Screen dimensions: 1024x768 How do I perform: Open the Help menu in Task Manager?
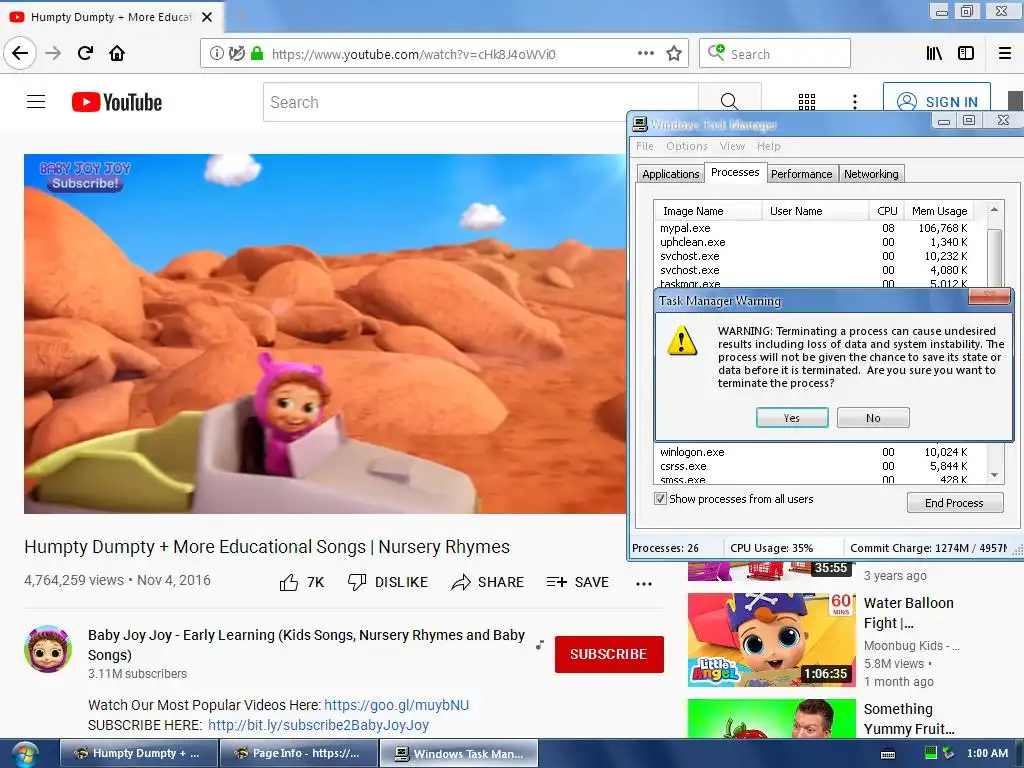click(x=769, y=146)
